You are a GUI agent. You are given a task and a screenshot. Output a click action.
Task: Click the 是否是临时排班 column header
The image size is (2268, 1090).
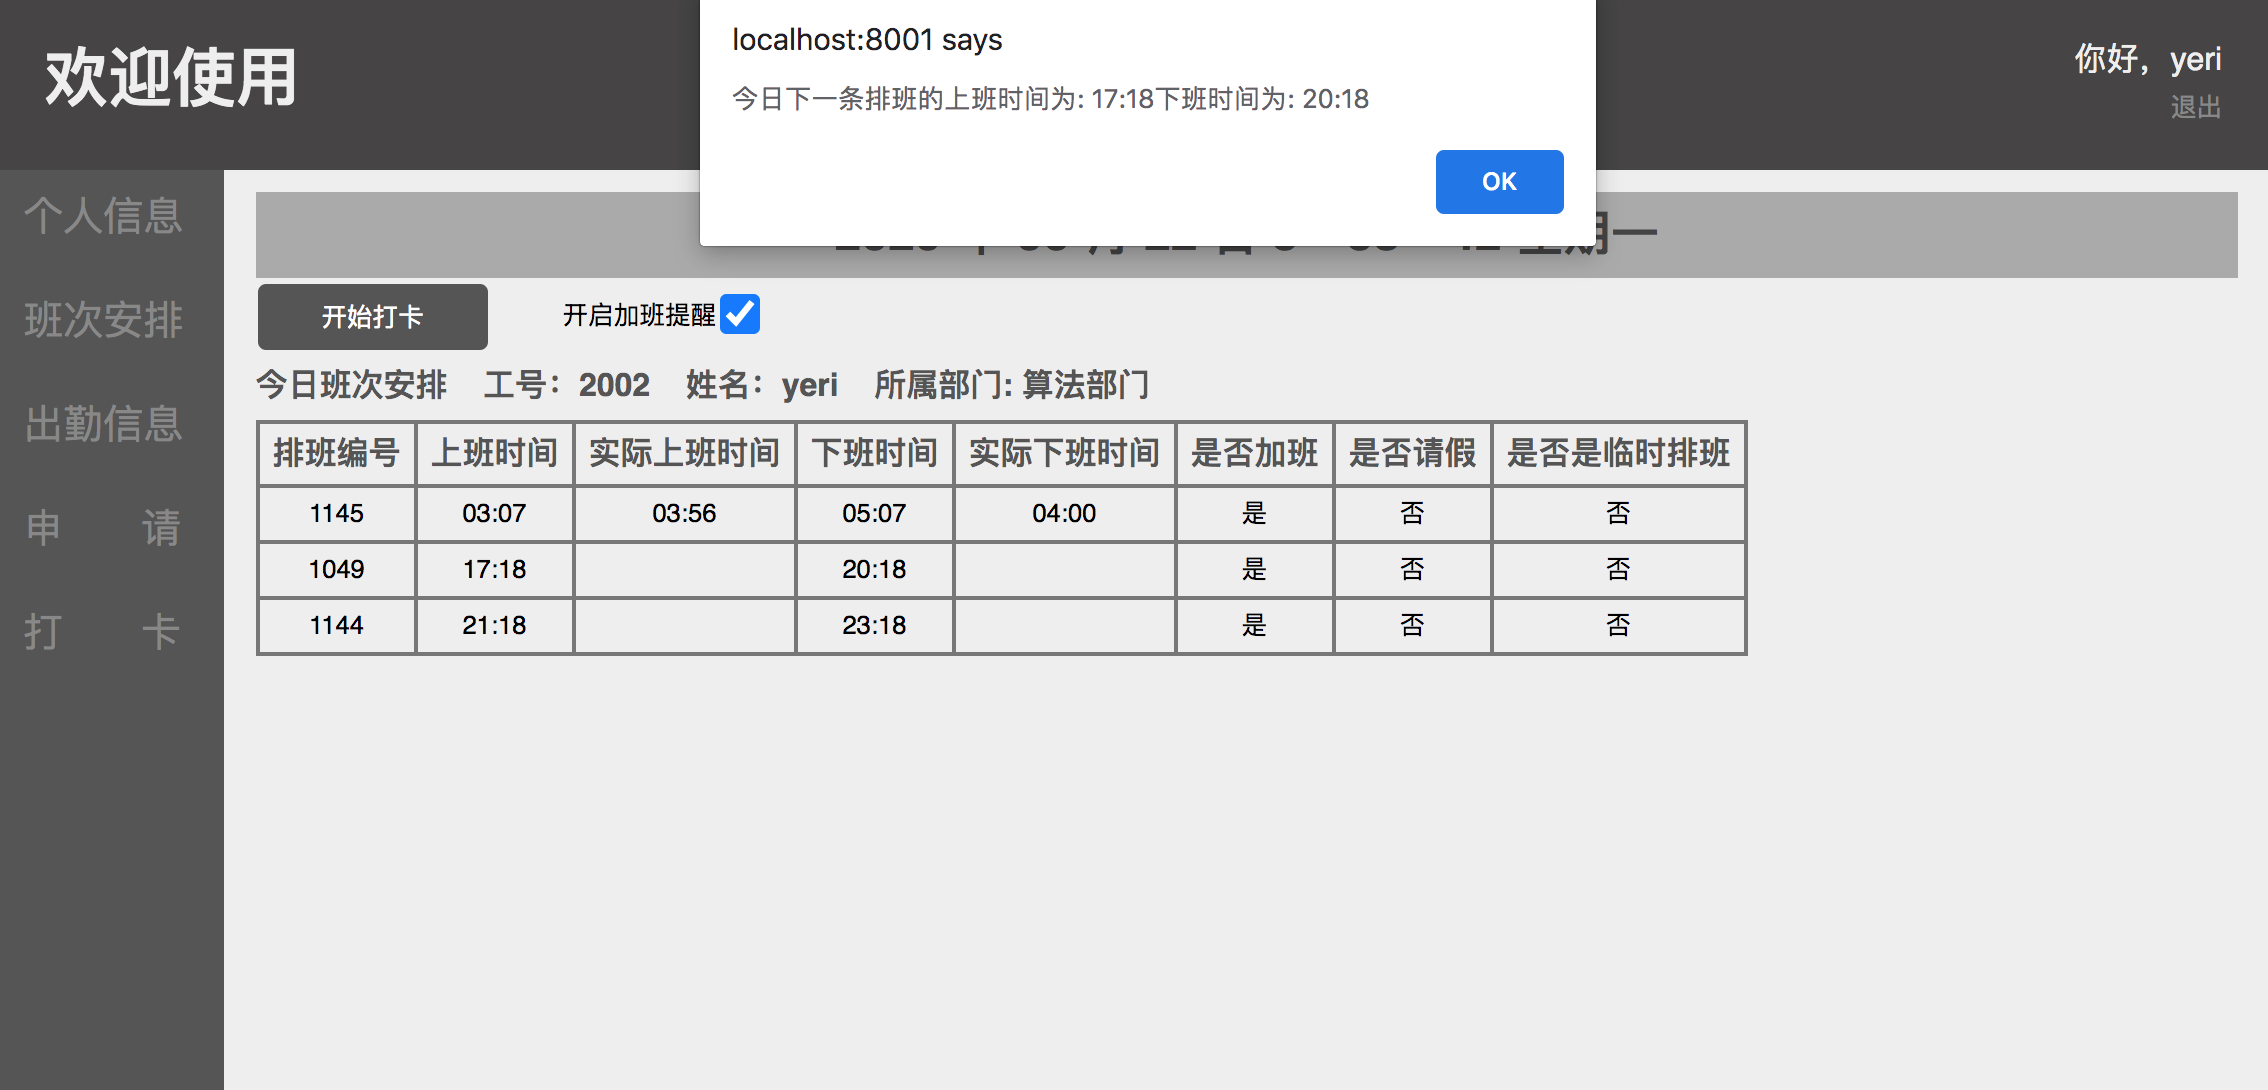(x=1618, y=453)
